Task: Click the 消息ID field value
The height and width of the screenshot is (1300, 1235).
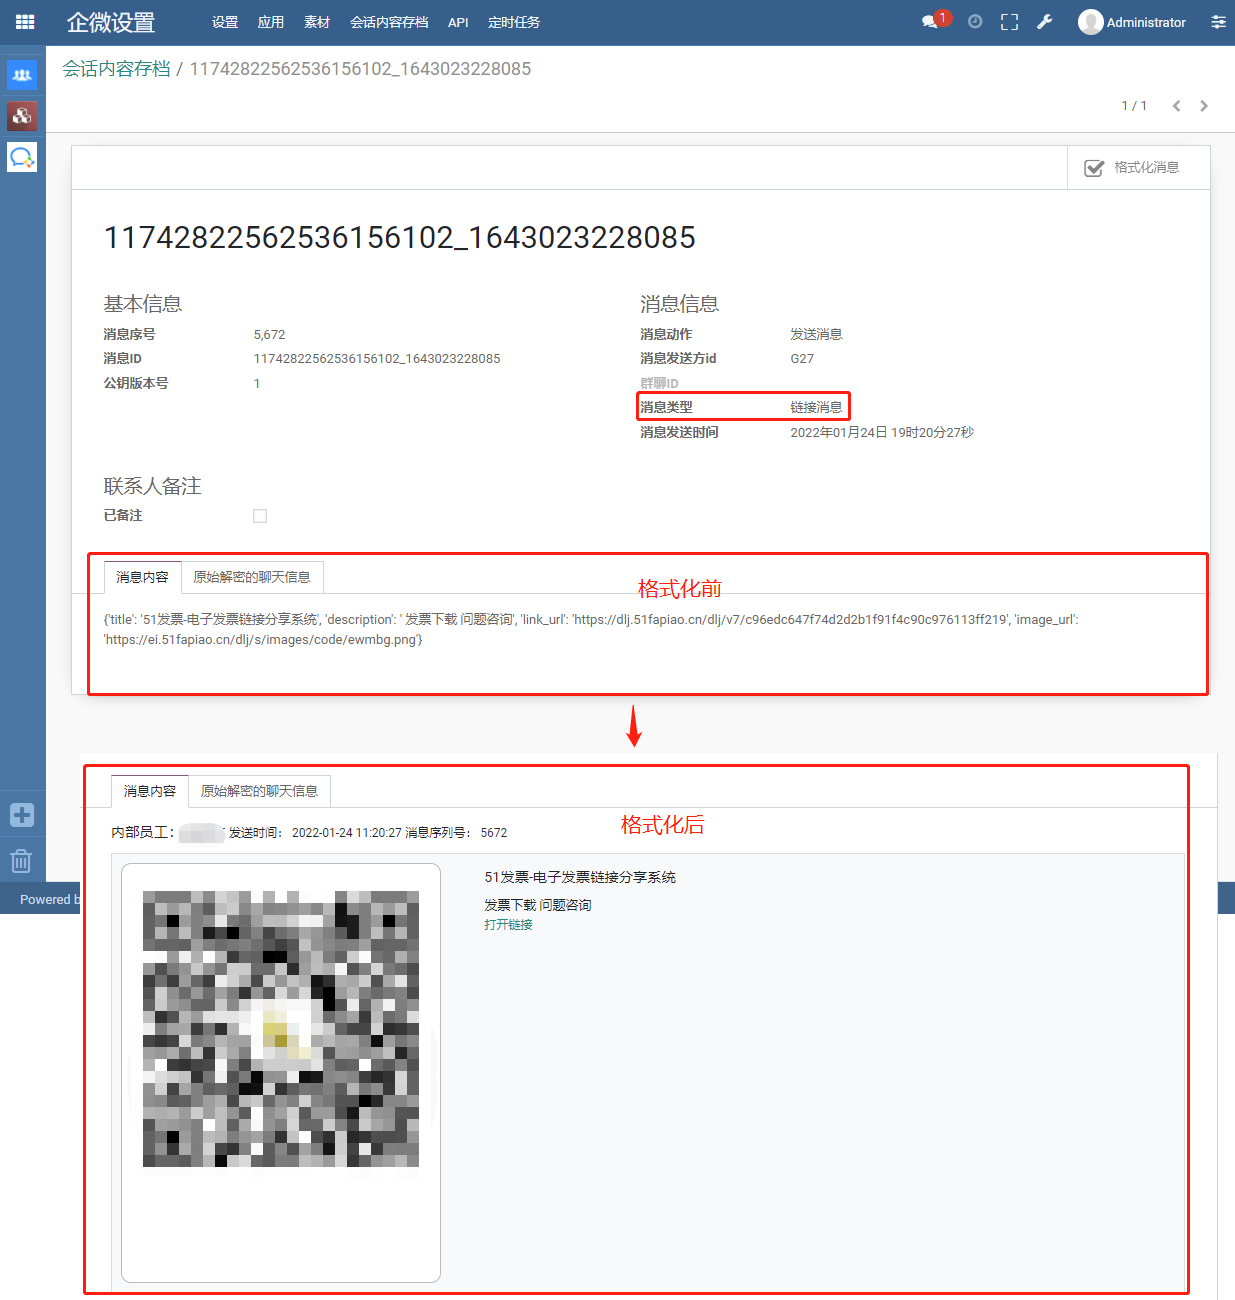Action: (x=377, y=359)
